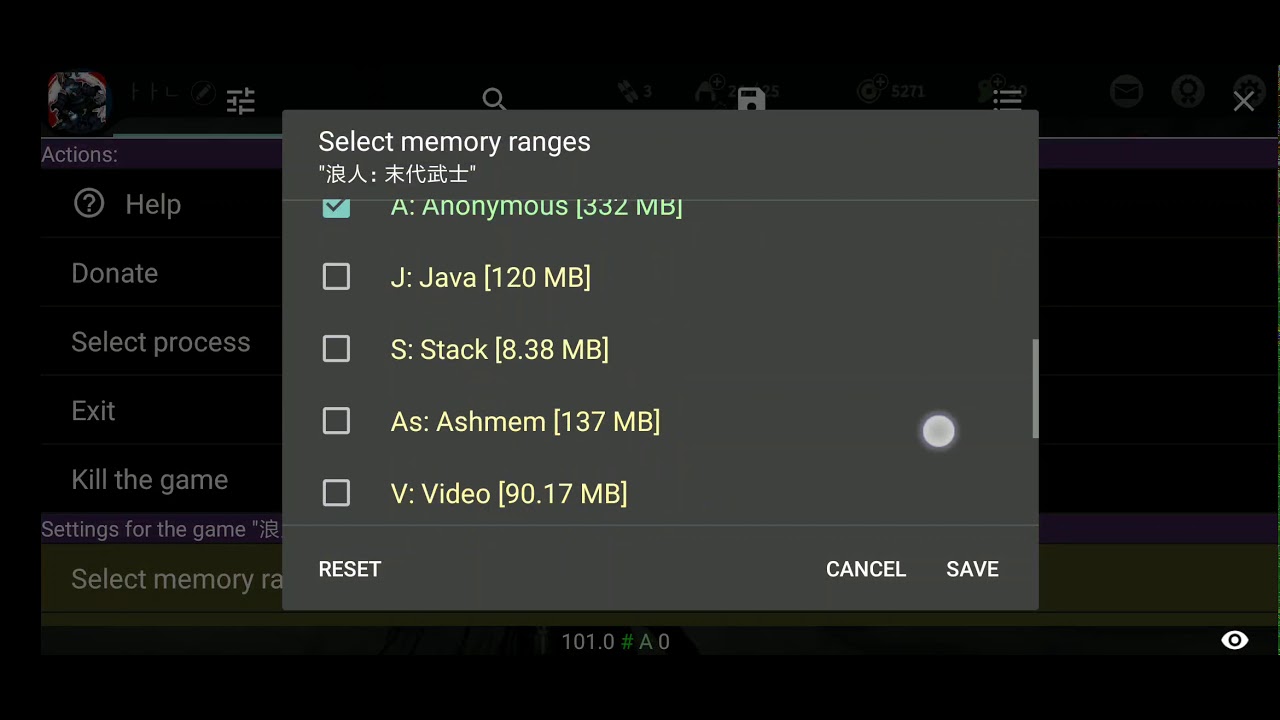Open the search tab magnifier icon
The height and width of the screenshot is (720, 1280).
pos(494,99)
